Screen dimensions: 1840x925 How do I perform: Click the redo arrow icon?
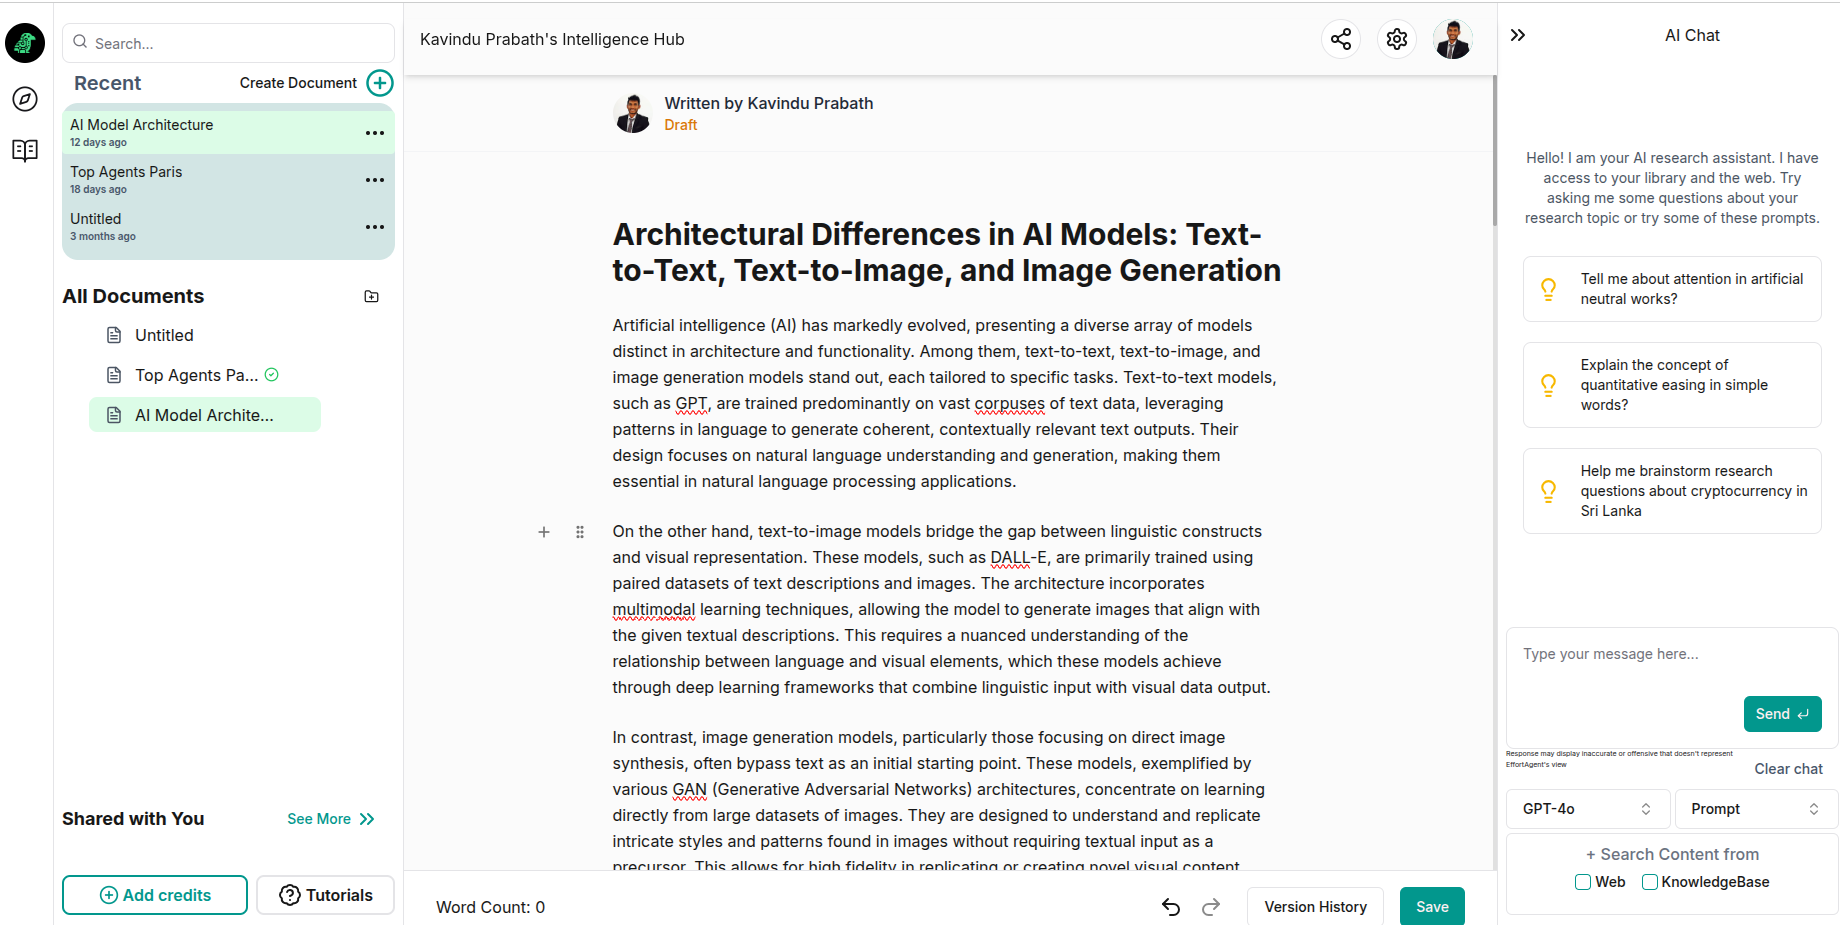coord(1211,907)
